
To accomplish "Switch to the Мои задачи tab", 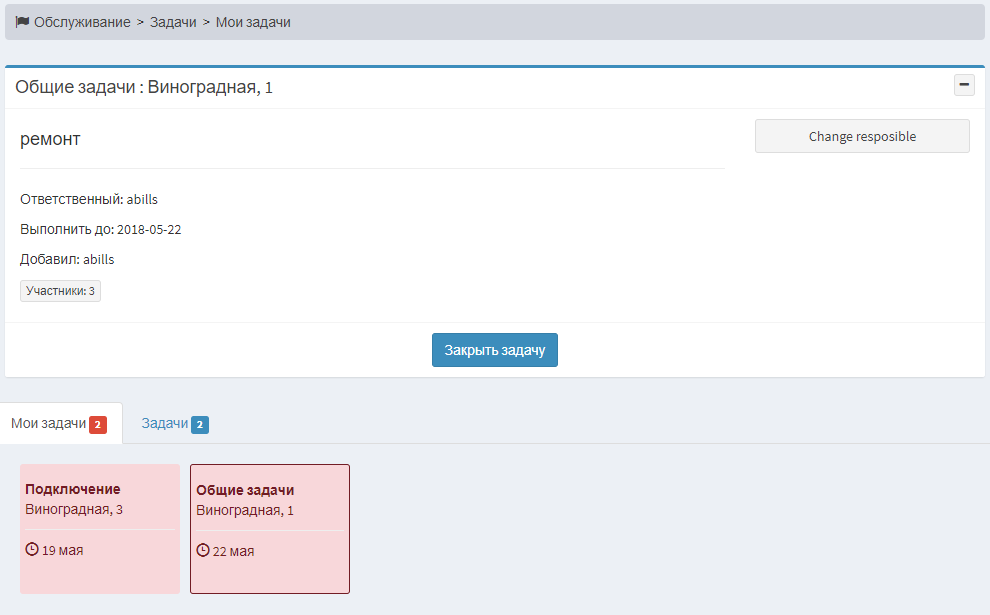I will pos(60,423).
